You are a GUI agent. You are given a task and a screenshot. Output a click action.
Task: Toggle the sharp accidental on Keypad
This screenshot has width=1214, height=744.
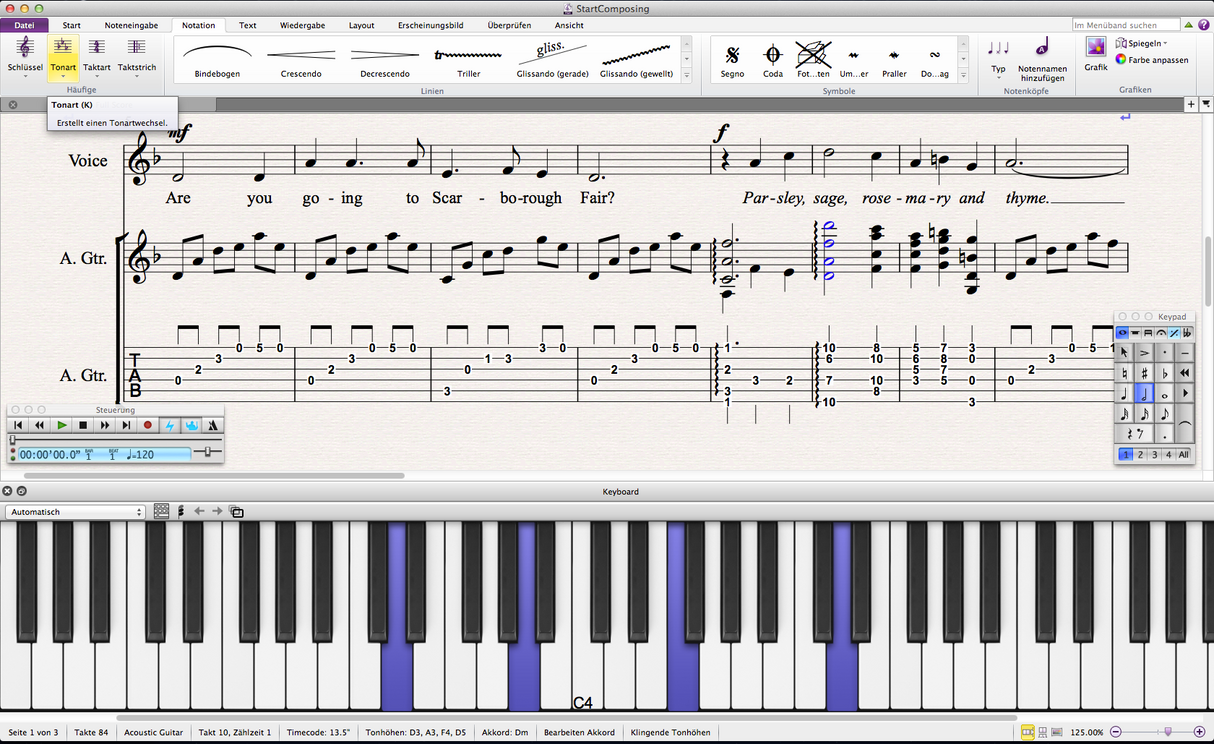[x=1144, y=373]
